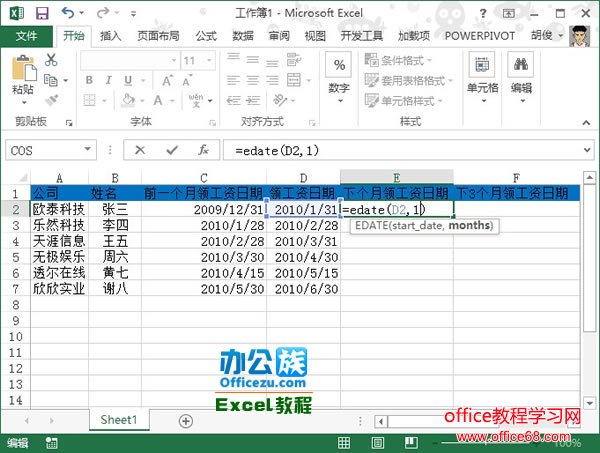Toggle Center horizontal alignment

pos(253,80)
